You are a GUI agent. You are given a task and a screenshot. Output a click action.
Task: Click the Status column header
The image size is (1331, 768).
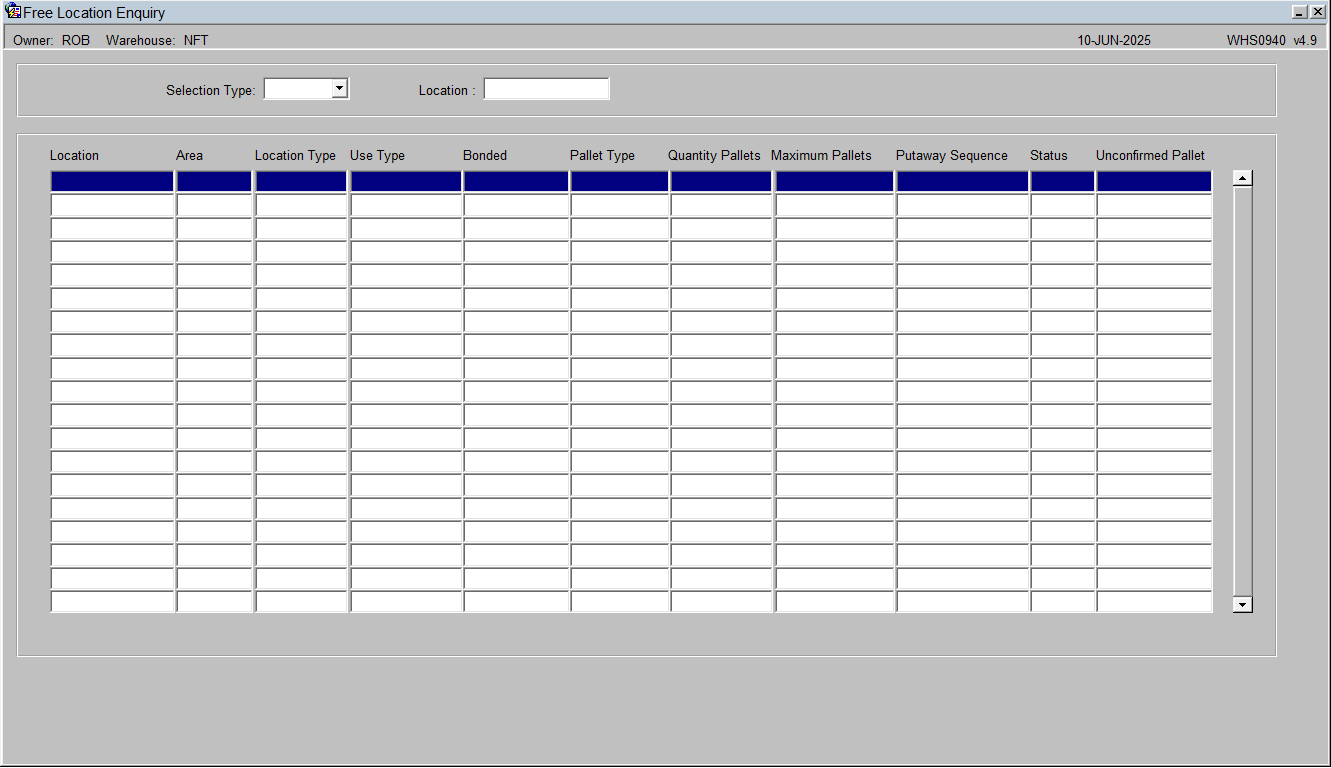[1049, 156]
